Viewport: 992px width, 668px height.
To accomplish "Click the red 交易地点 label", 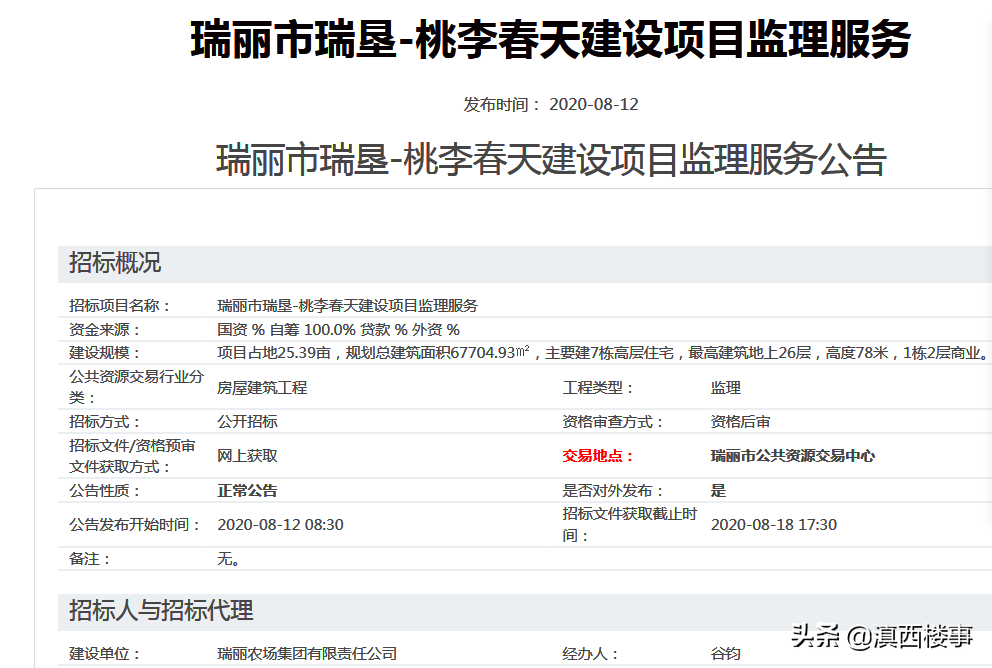I will coord(598,456).
